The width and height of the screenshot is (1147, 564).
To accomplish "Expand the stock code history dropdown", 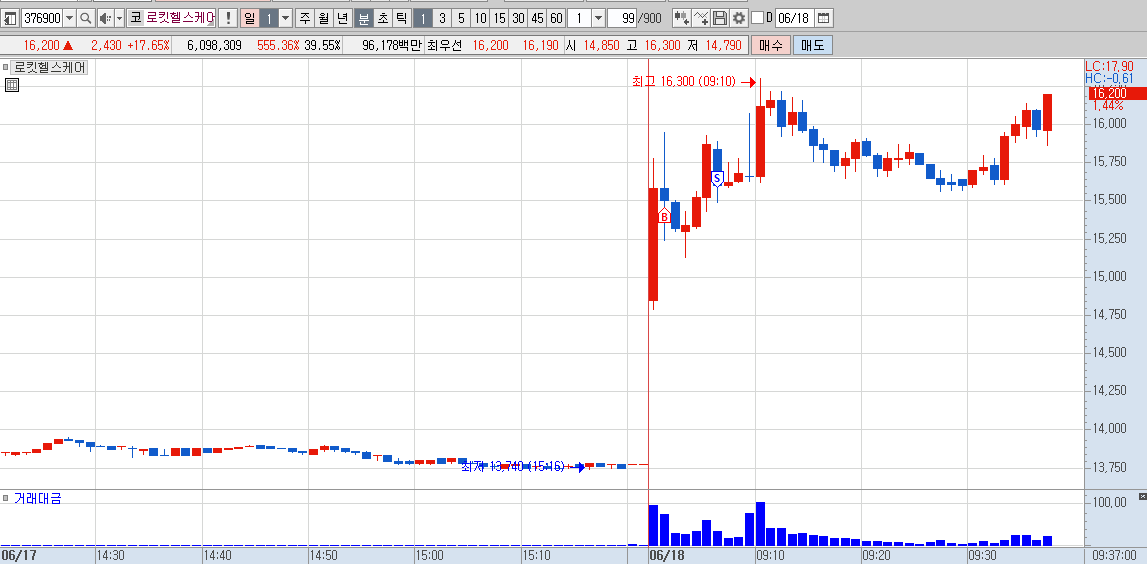I will pos(69,18).
